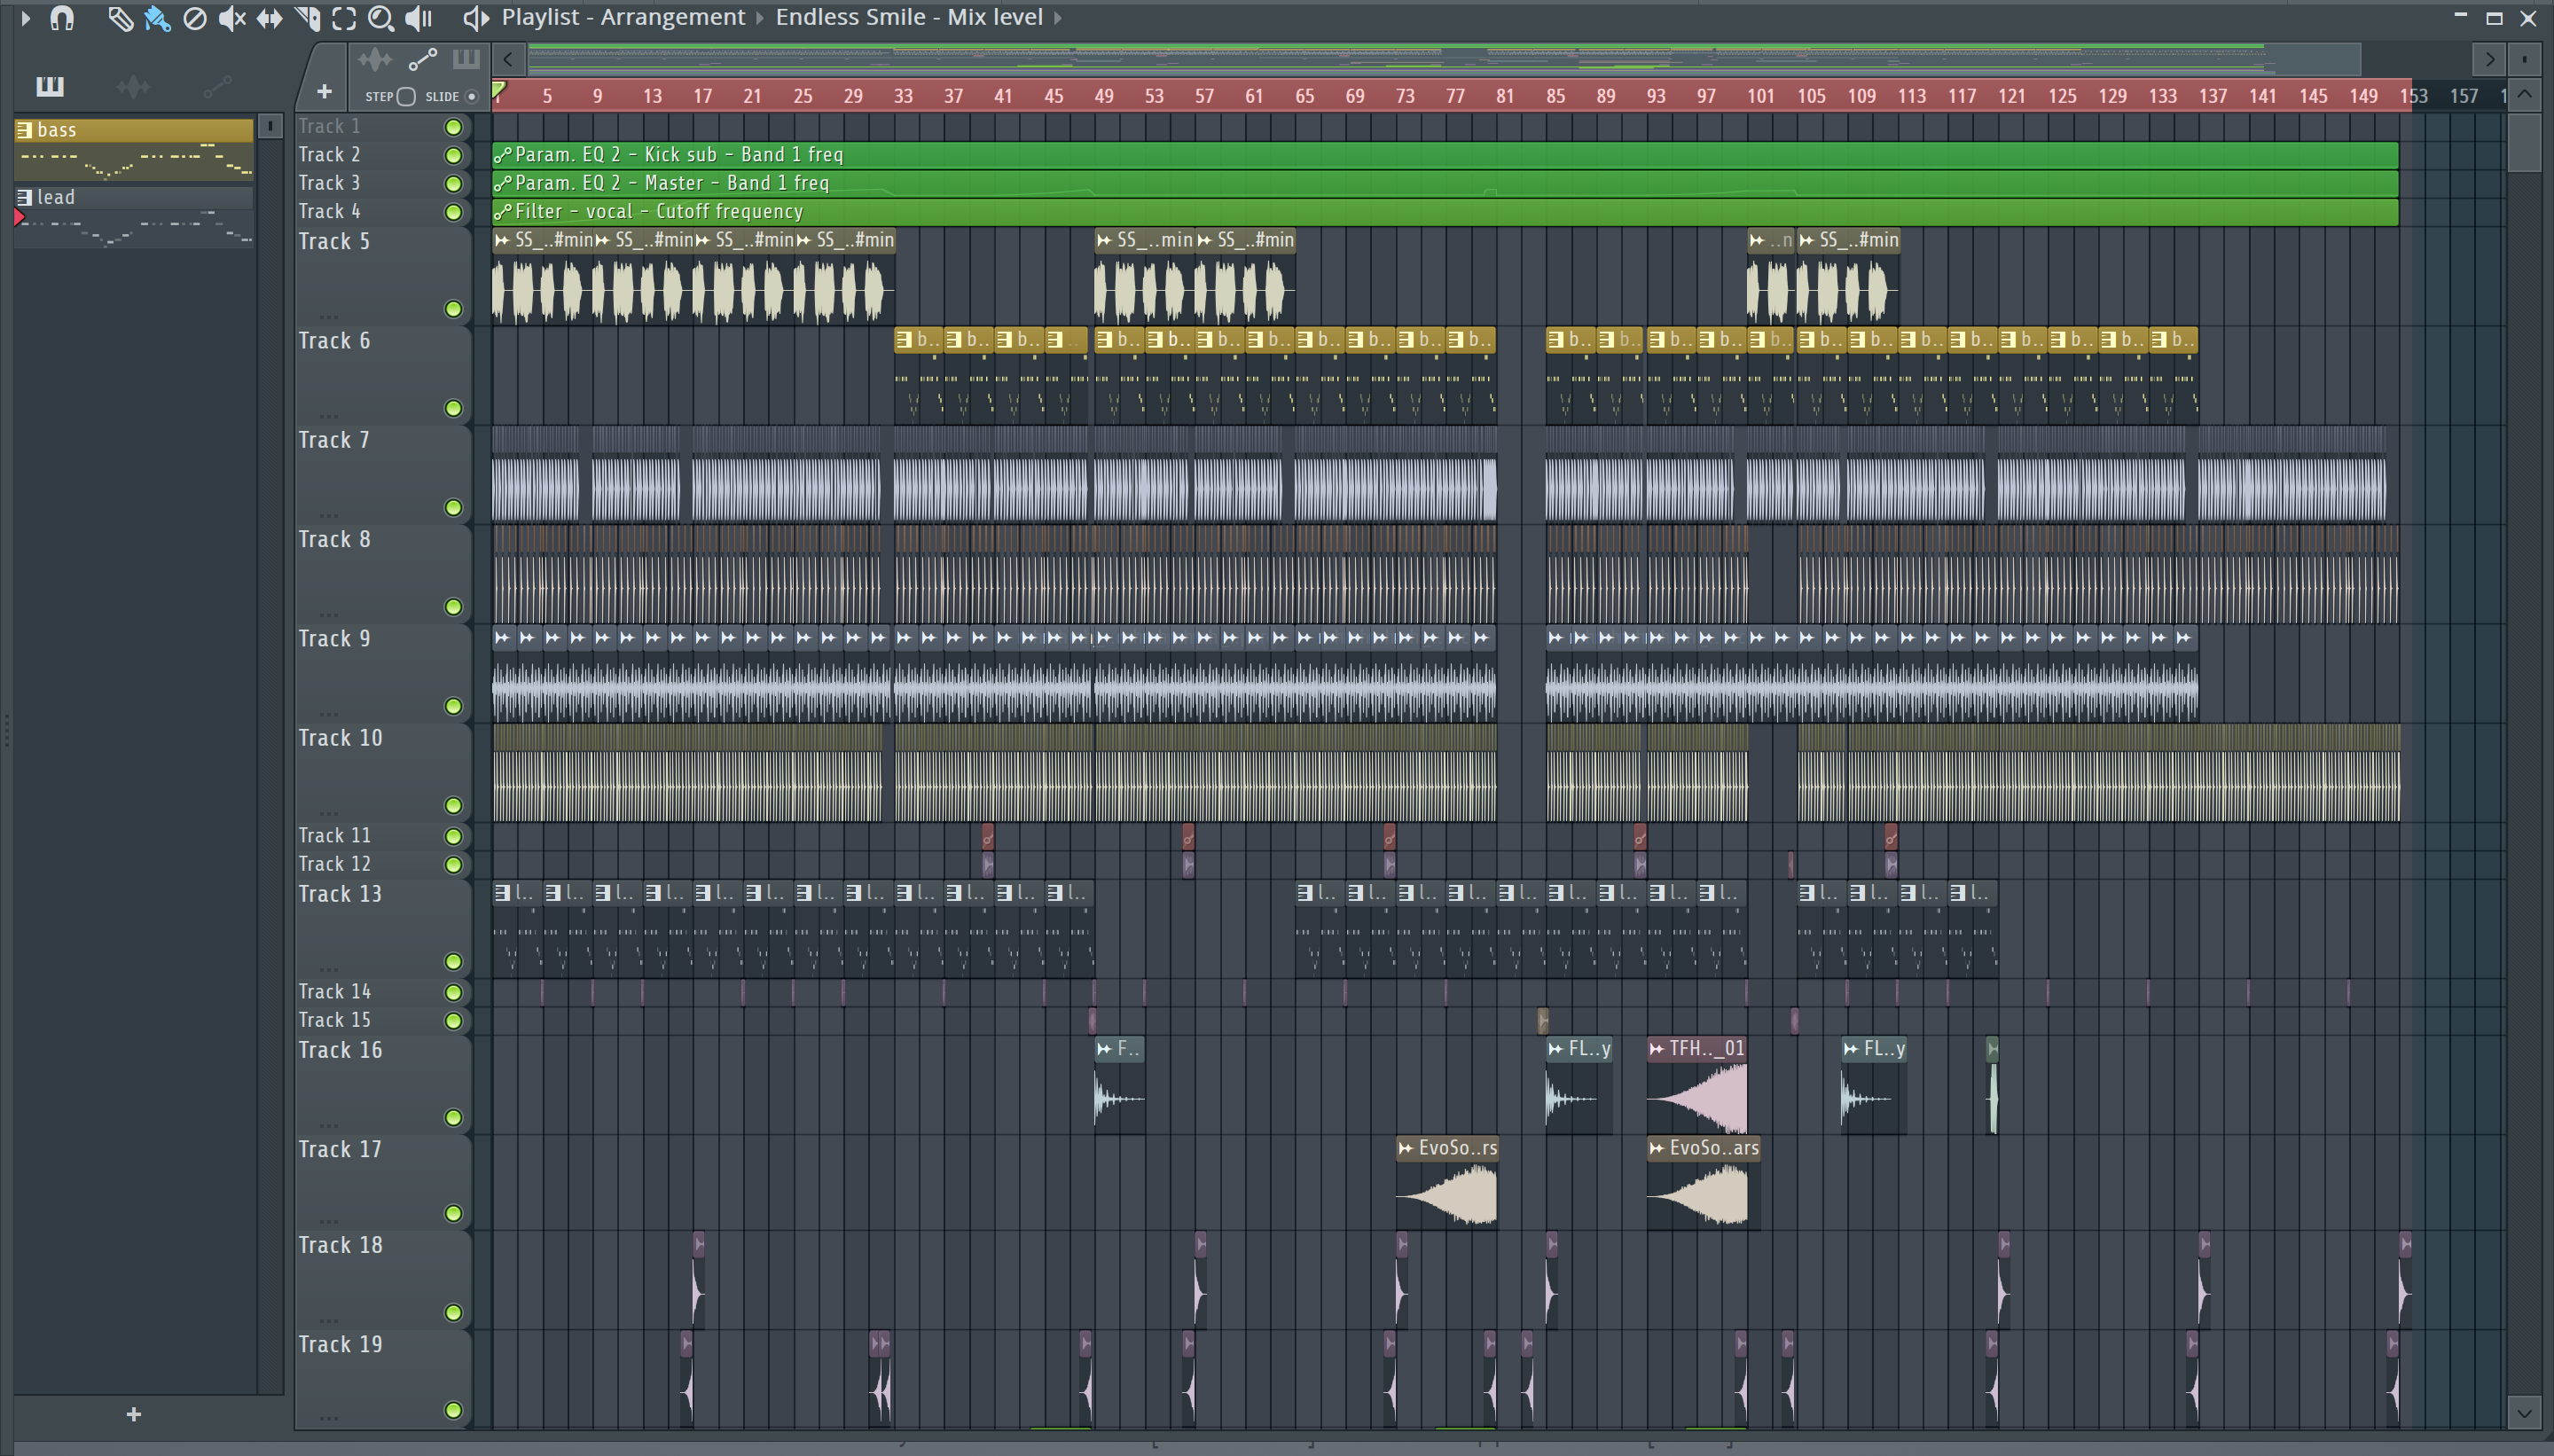Click the vertical scrollbar handle
The height and width of the screenshot is (1456, 2554).
[2524, 142]
